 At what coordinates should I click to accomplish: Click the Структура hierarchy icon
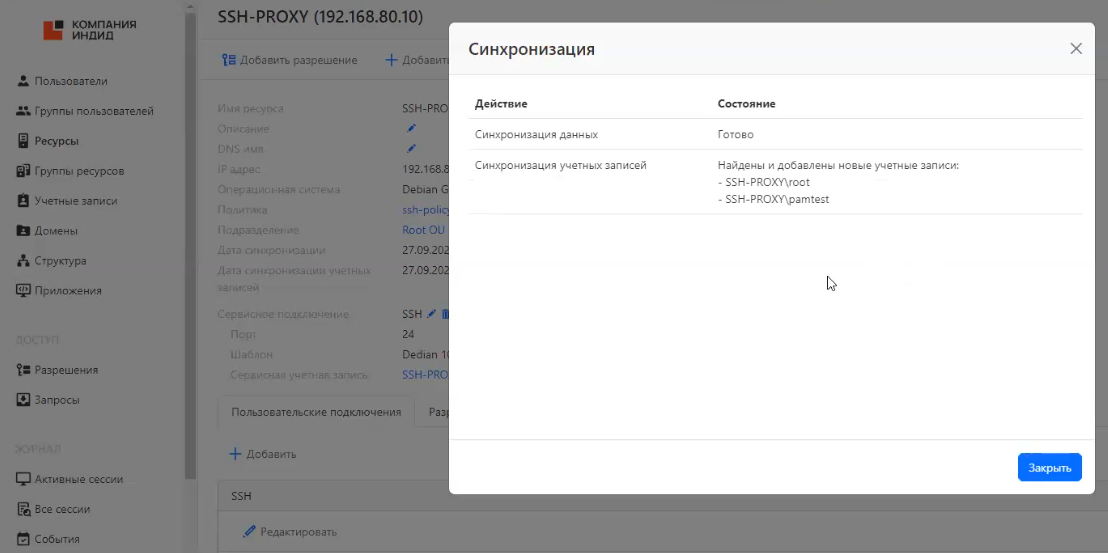click(24, 261)
